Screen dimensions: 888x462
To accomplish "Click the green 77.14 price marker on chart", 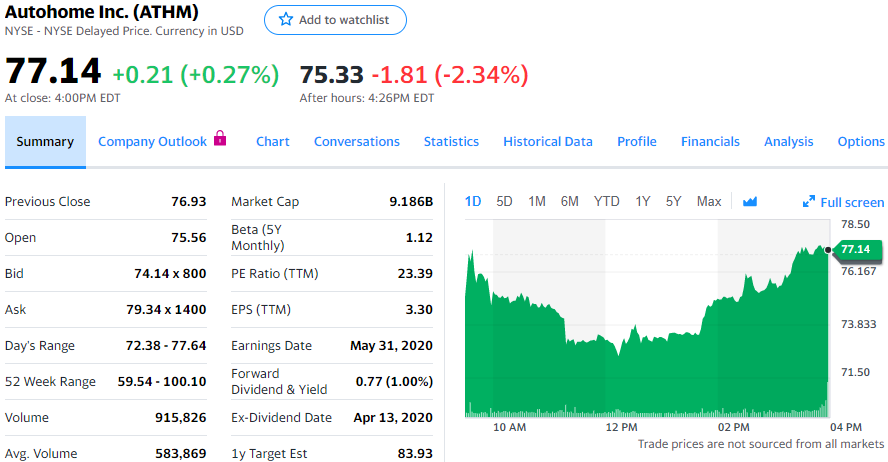I will [855, 249].
